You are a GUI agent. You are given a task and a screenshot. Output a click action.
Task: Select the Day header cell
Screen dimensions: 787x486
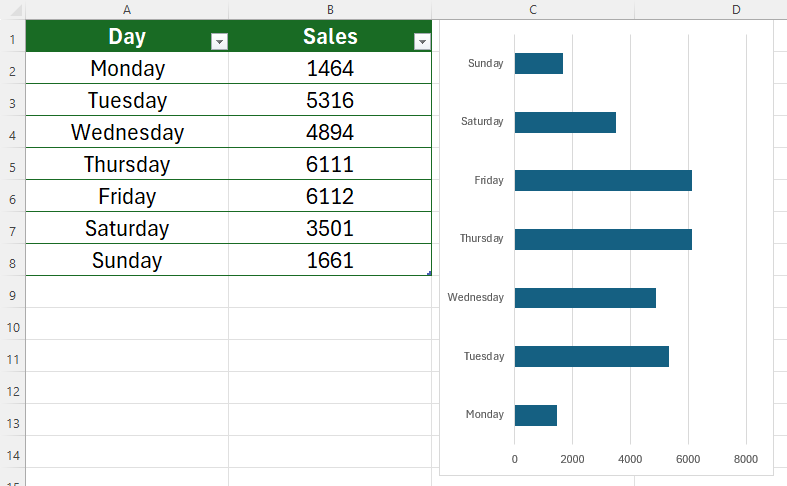click(x=127, y=37)
